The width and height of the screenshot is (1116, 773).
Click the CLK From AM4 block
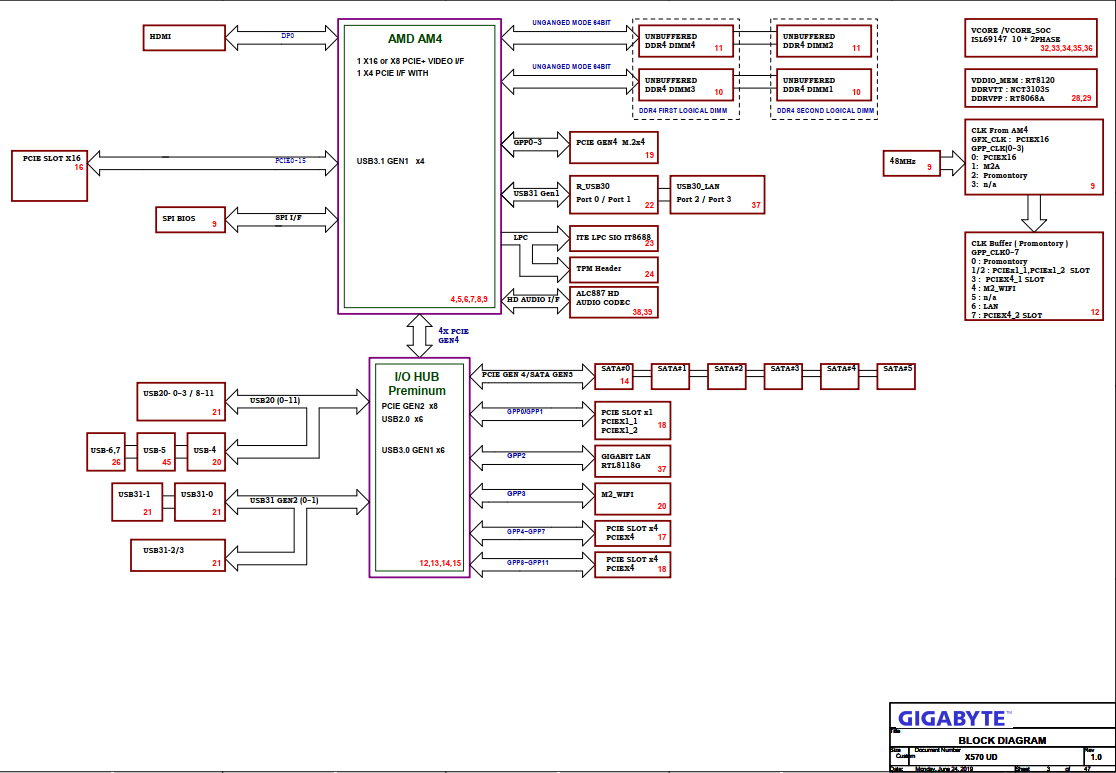(1033, 157)
